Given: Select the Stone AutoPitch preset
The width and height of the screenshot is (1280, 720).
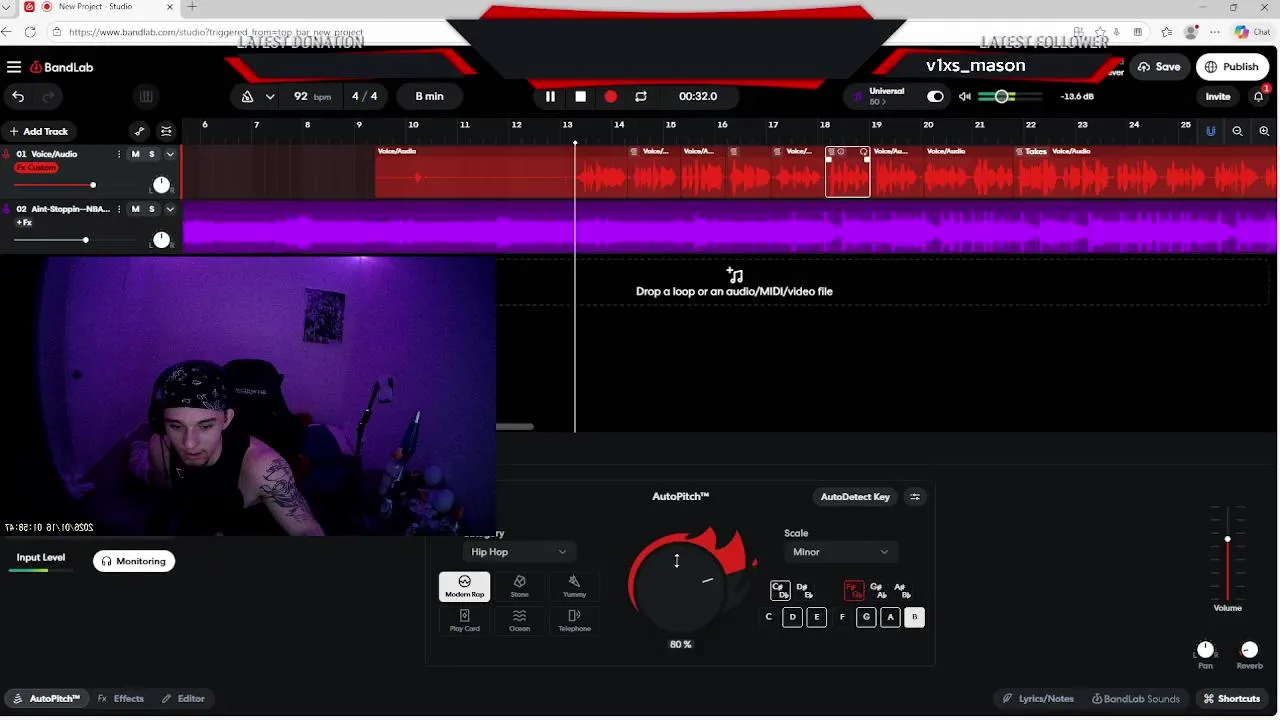Looking at the screenshot, I should (x=519, y=586).
